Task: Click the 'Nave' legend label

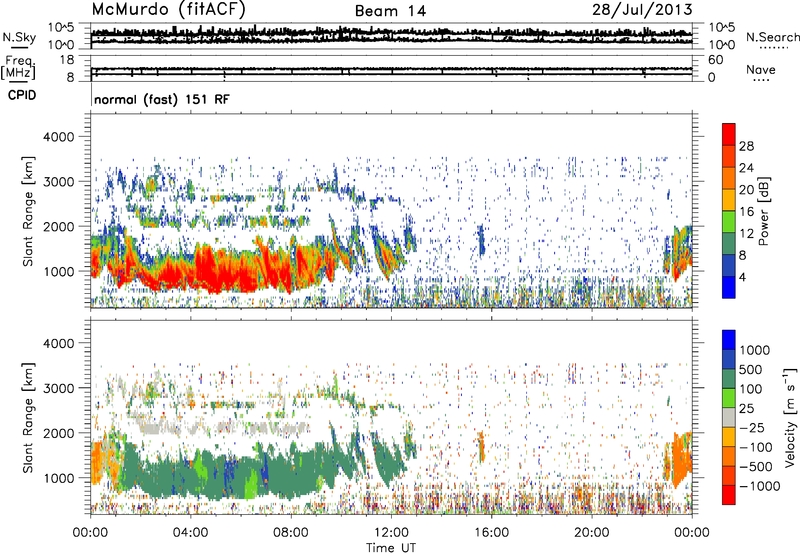Action: [760, 70]
